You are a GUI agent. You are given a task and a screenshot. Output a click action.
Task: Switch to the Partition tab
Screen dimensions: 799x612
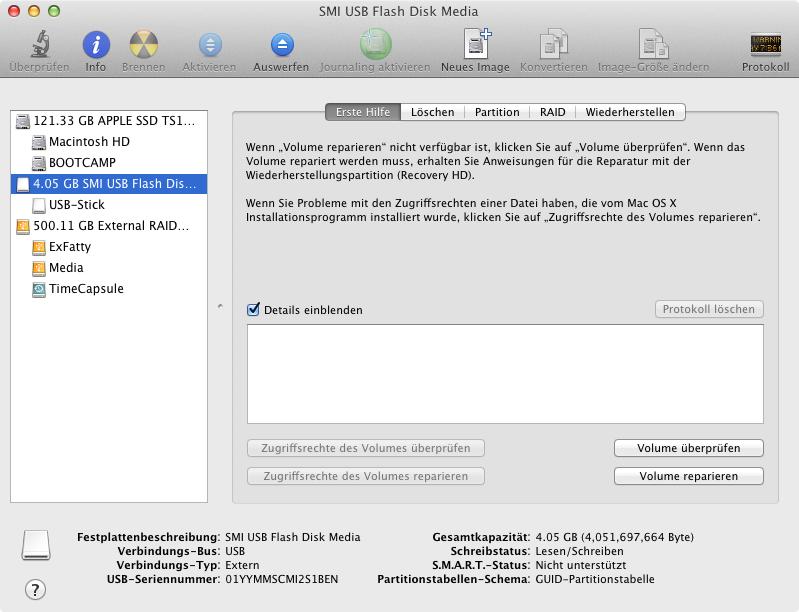pos(497,112)
